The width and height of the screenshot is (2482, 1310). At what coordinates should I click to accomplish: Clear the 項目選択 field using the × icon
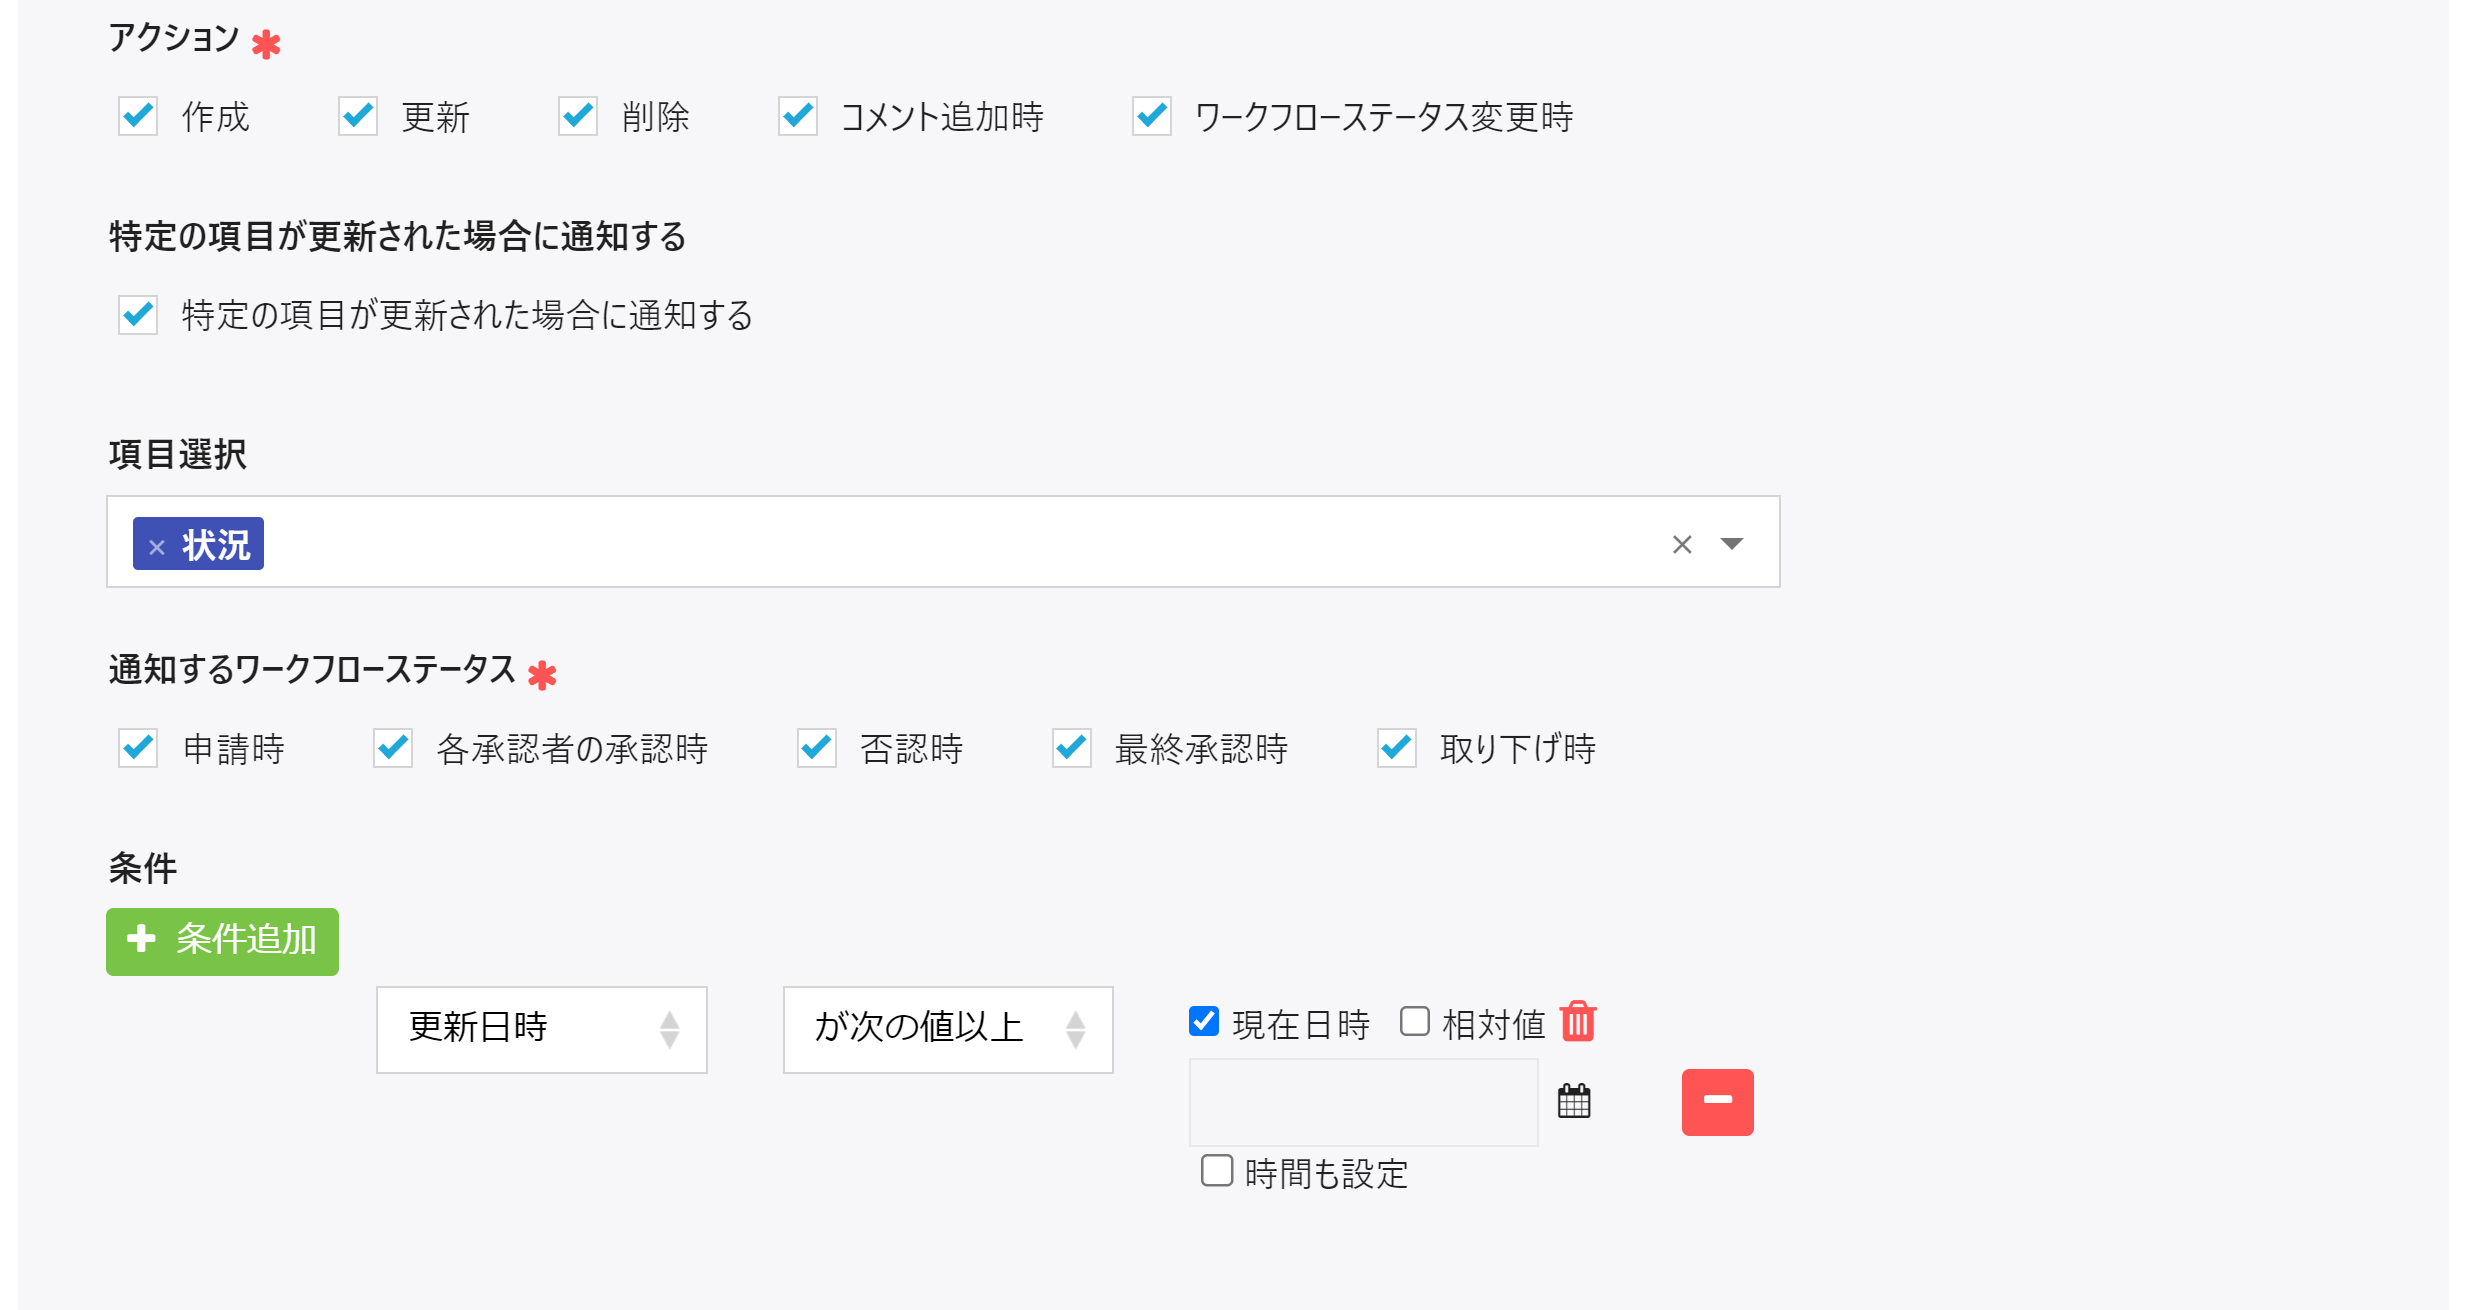click(1683, 543)
